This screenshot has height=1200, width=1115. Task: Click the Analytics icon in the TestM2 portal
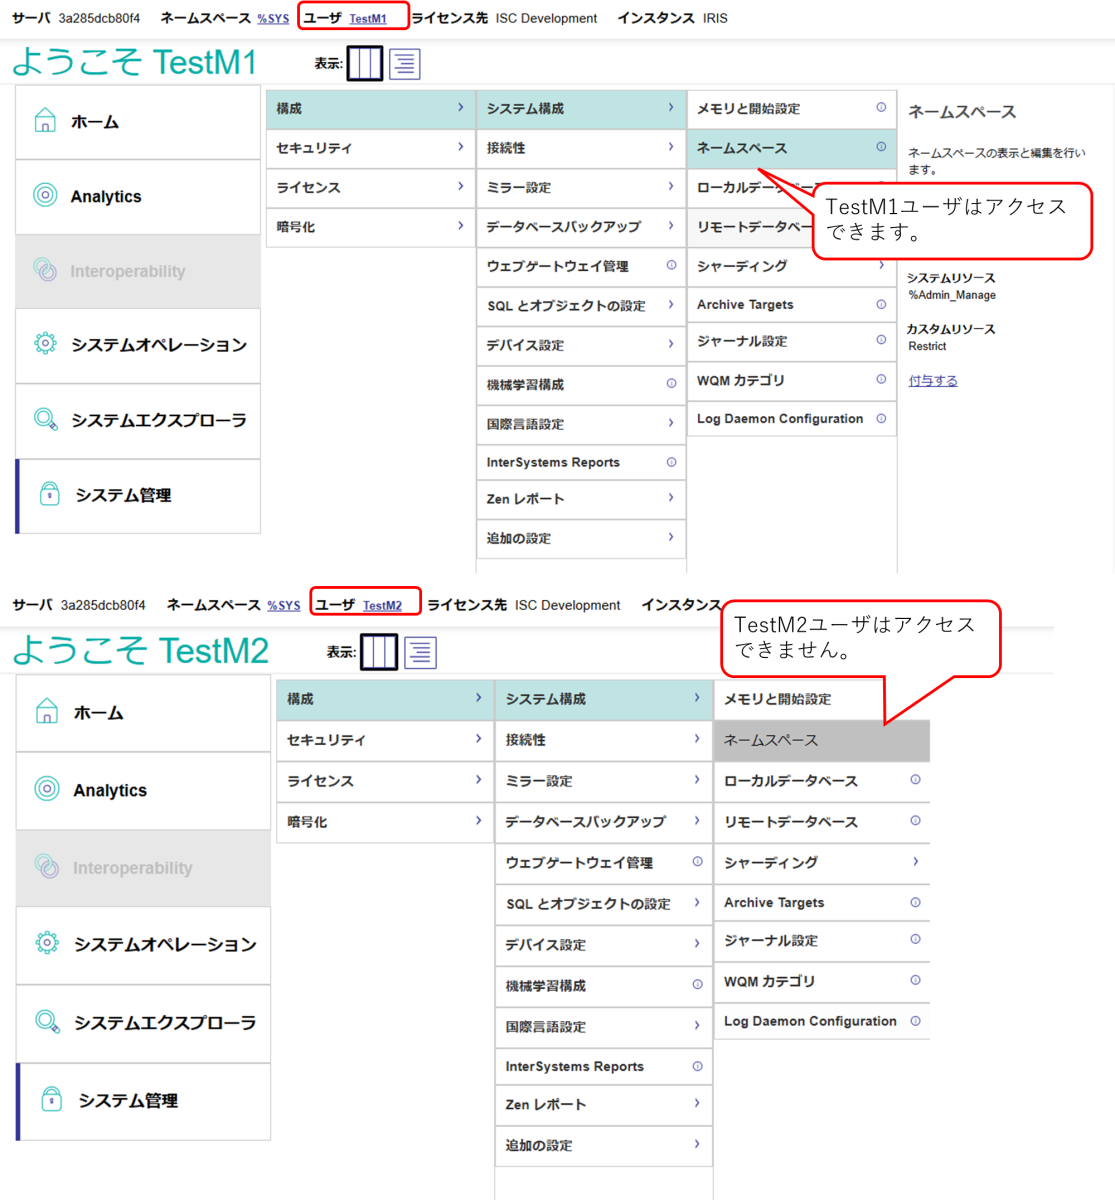tap(47, 789)
